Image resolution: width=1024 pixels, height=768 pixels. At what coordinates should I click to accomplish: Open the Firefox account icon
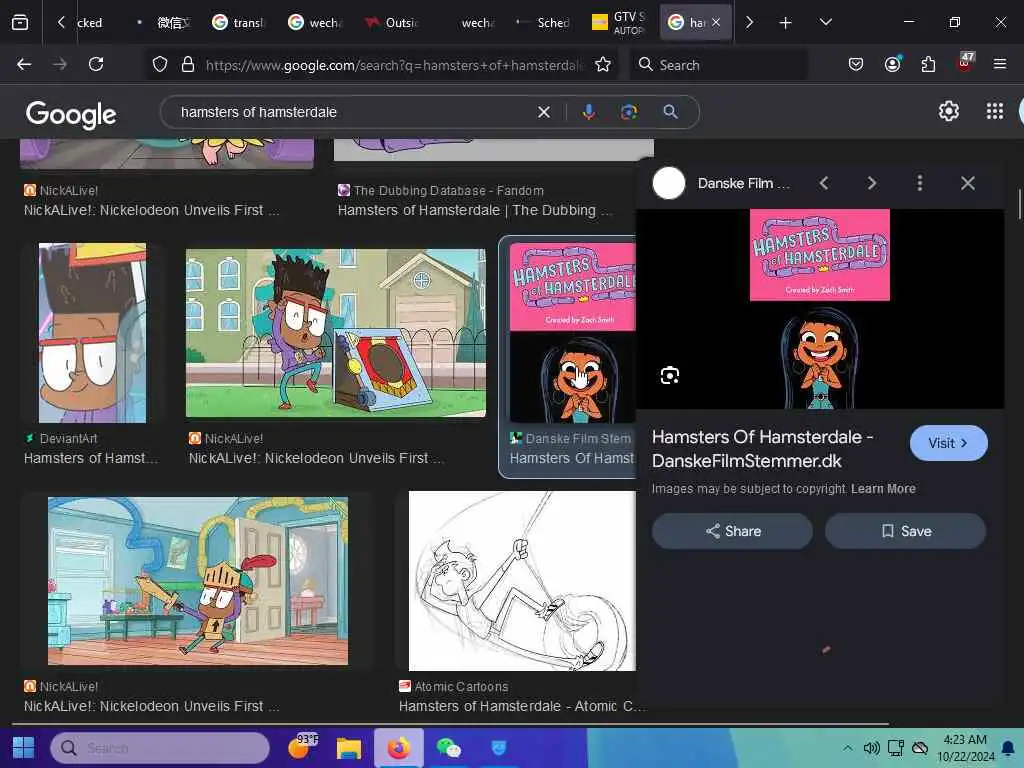[892, 64]
